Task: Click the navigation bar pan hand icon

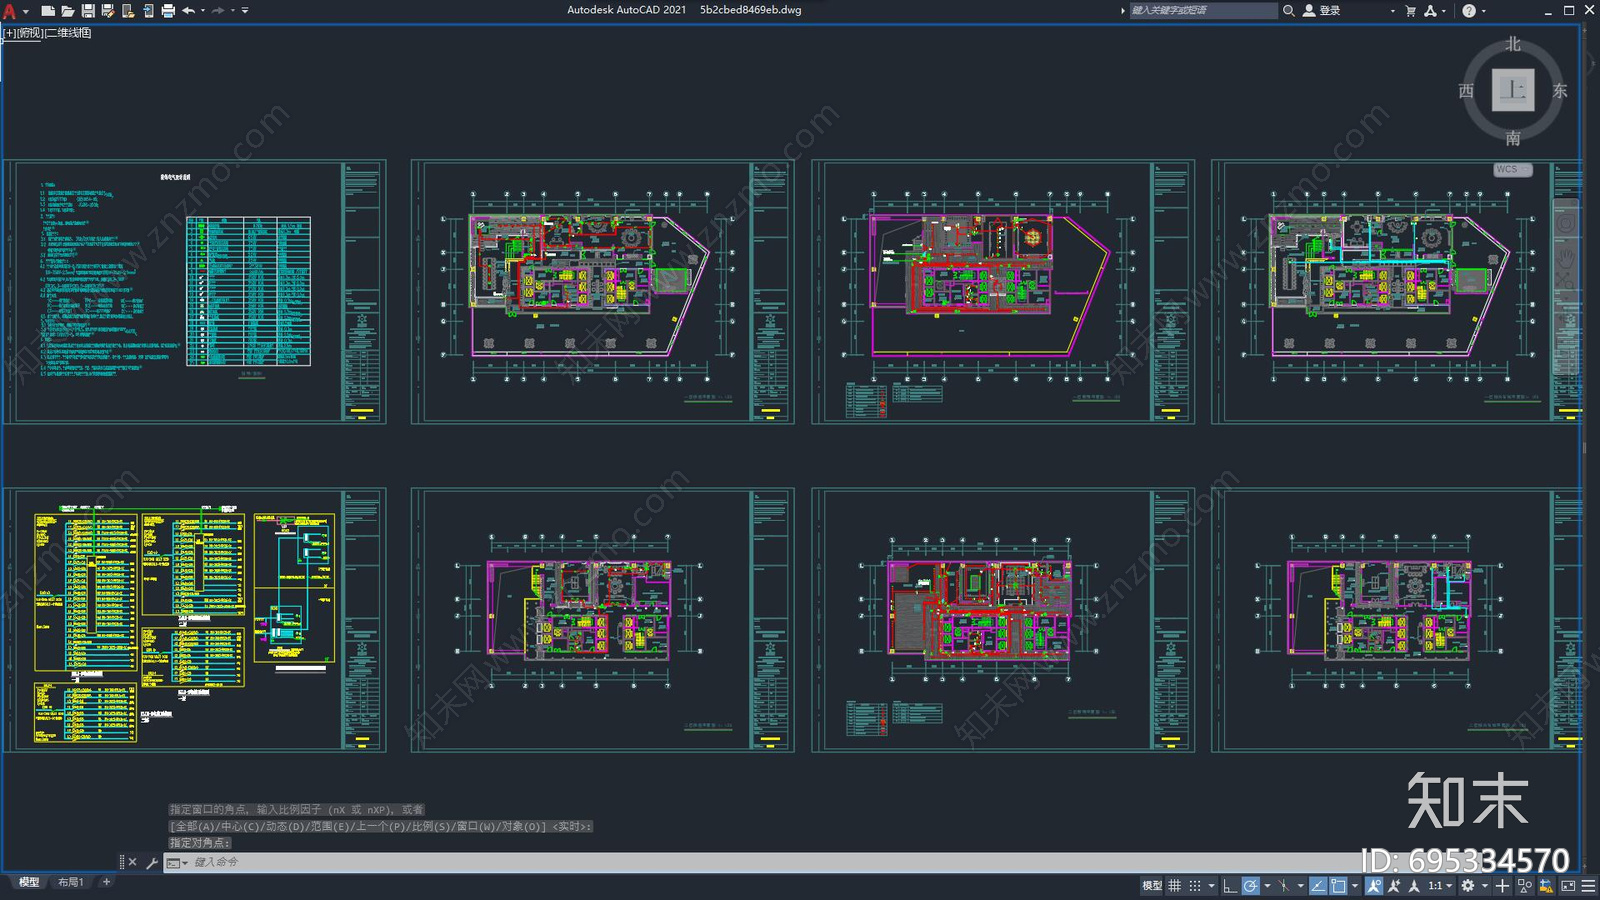Action: pos(1566,262)
